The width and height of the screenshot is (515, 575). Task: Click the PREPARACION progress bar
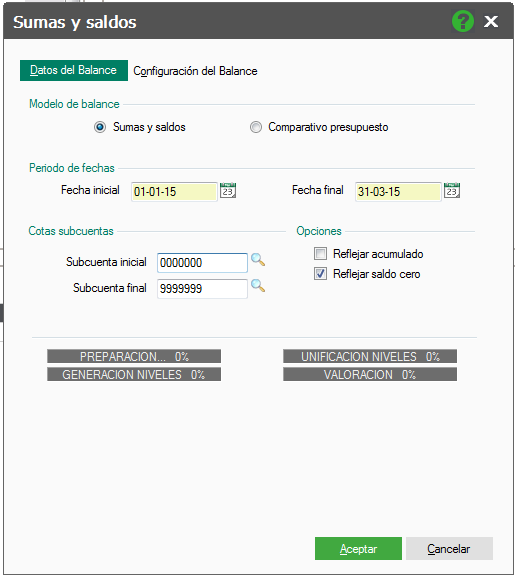pyautogui.click(x=134, y=356)
